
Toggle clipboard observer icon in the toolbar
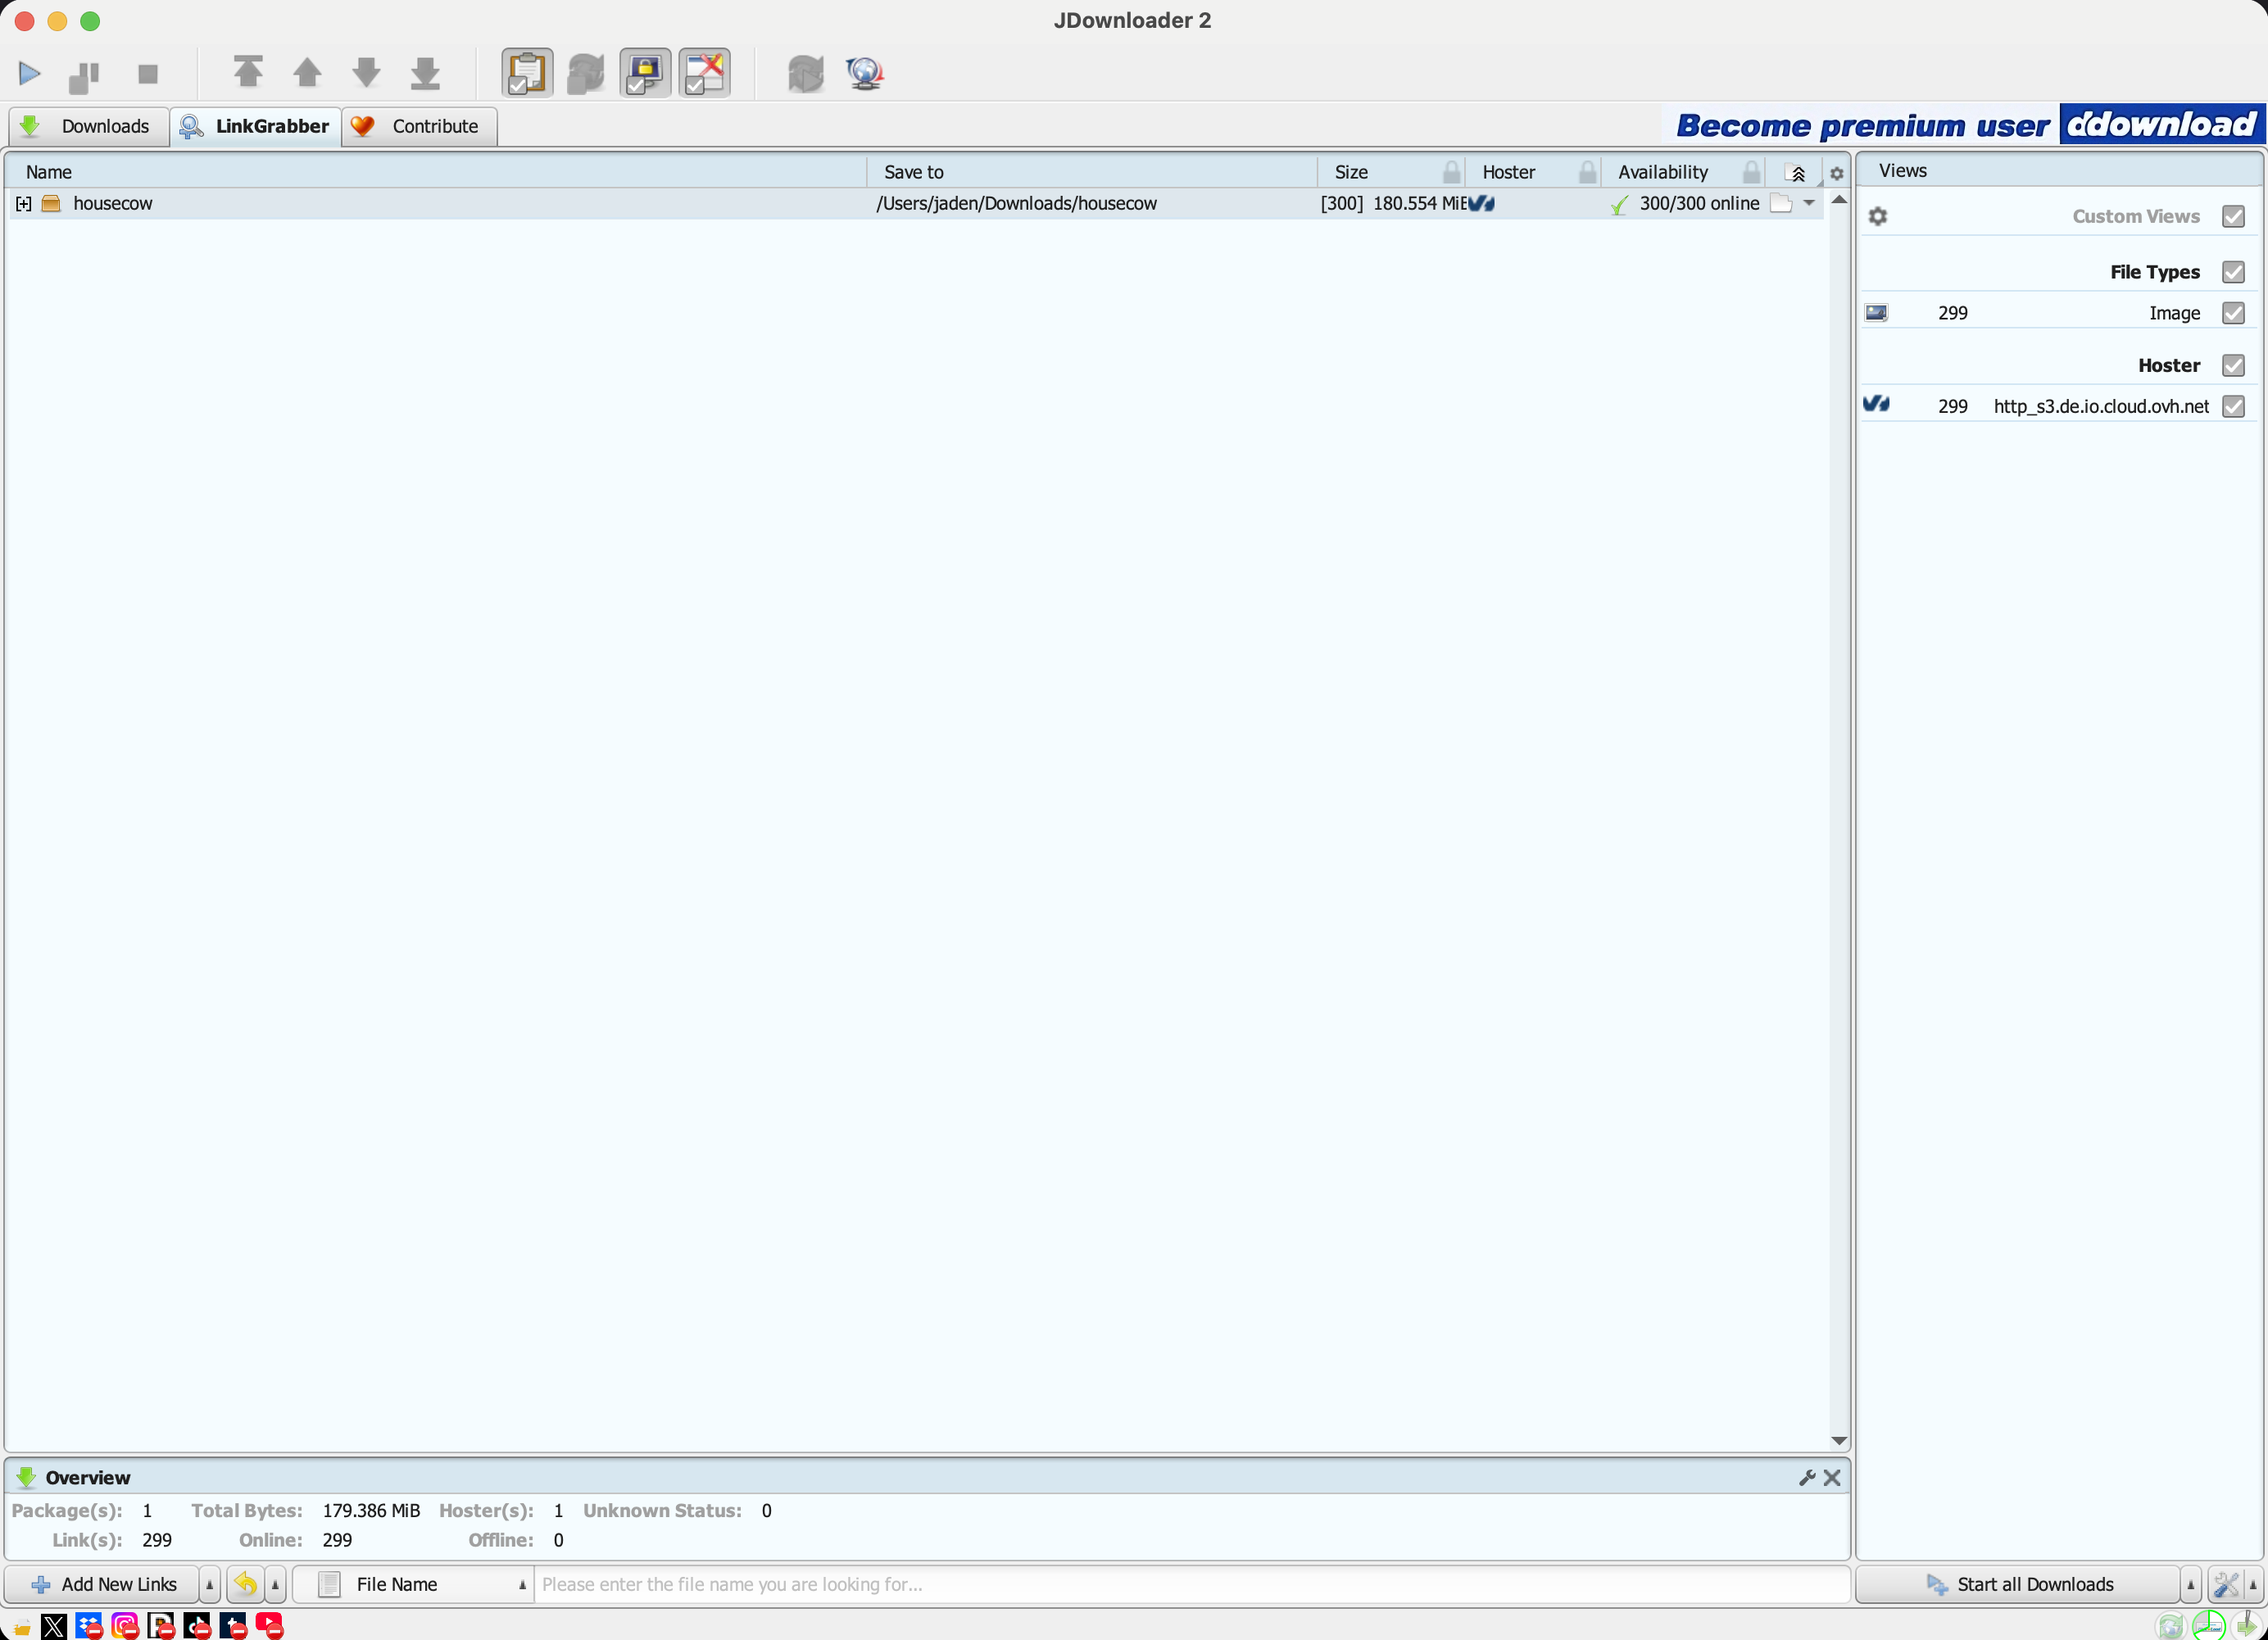click(x=527, y=73)
